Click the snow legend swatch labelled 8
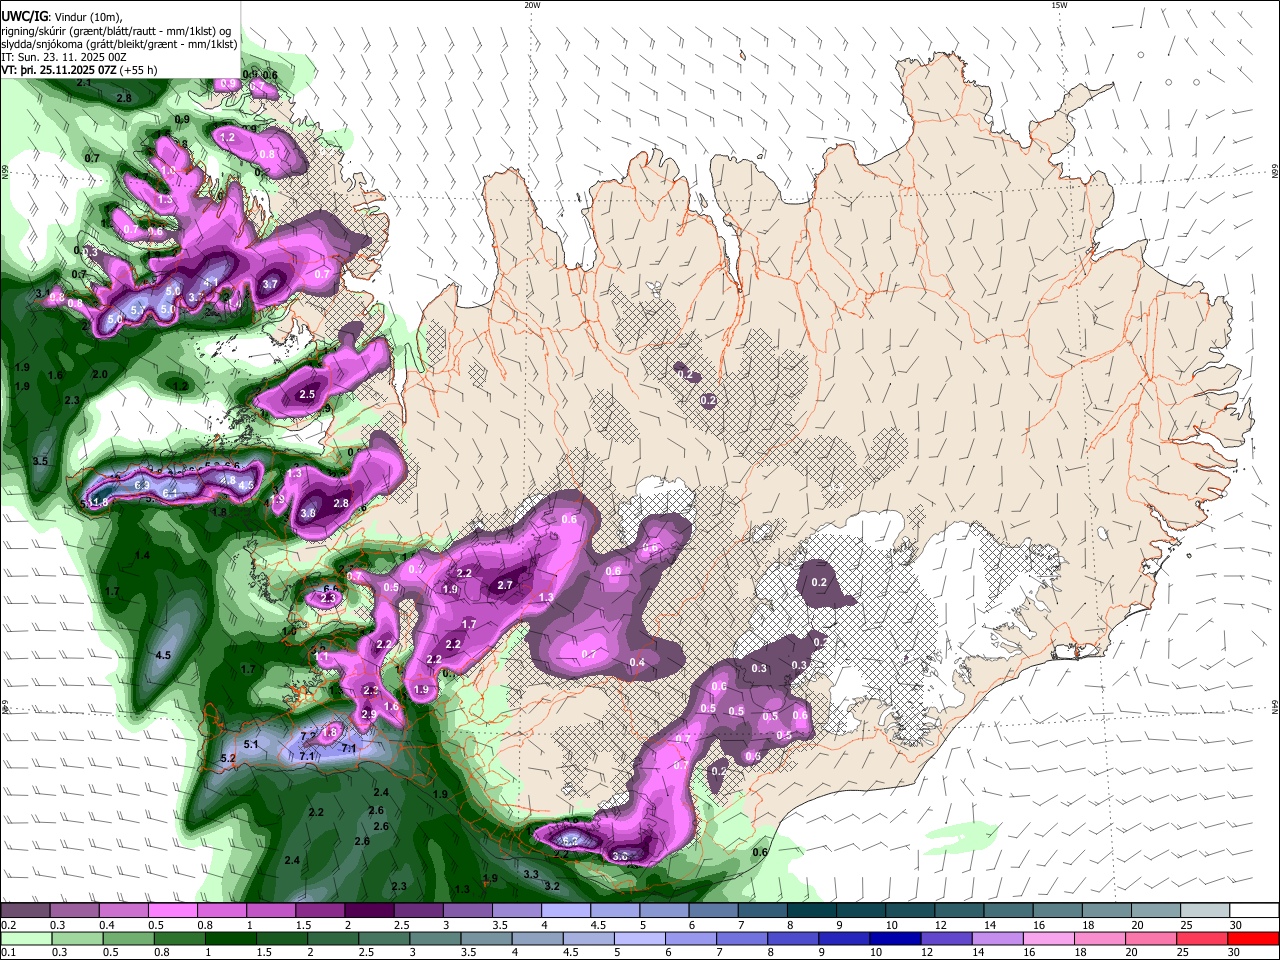The height and width of the screenshot is (960, 1280). (811, 910)
